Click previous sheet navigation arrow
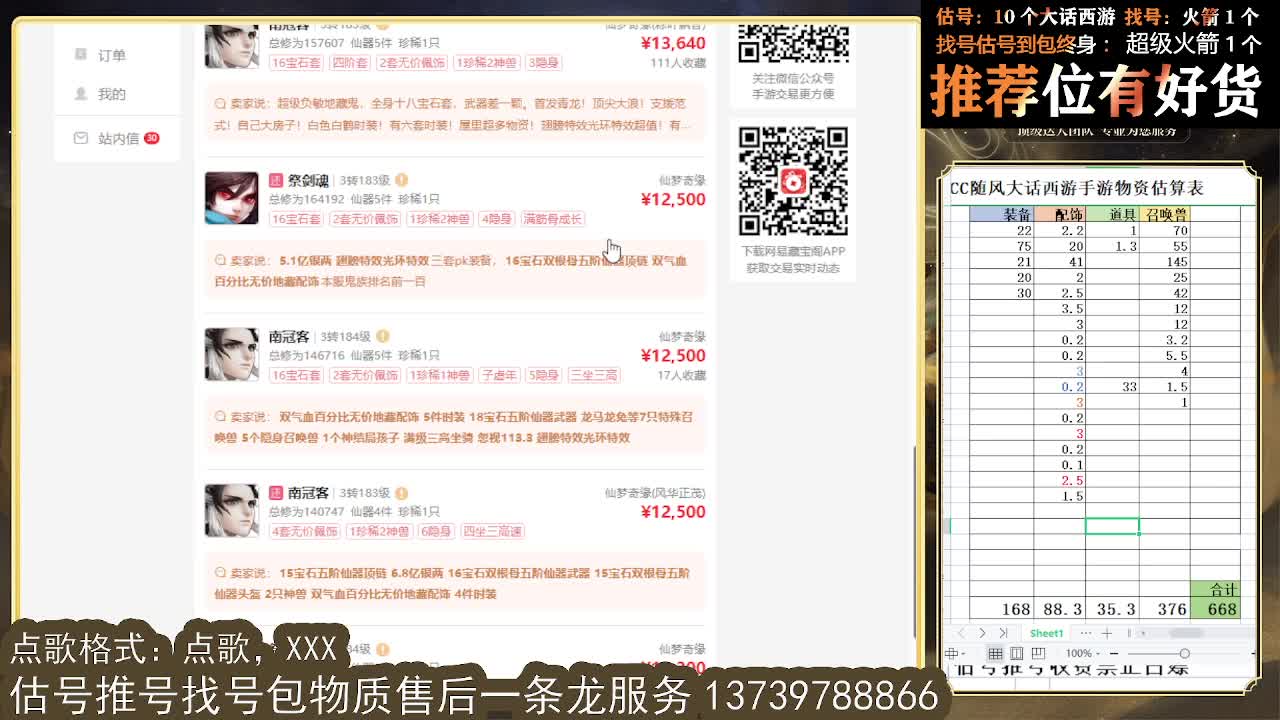Screen dimensions: 1280x720 pyautogui.click(x=962, y=632)
